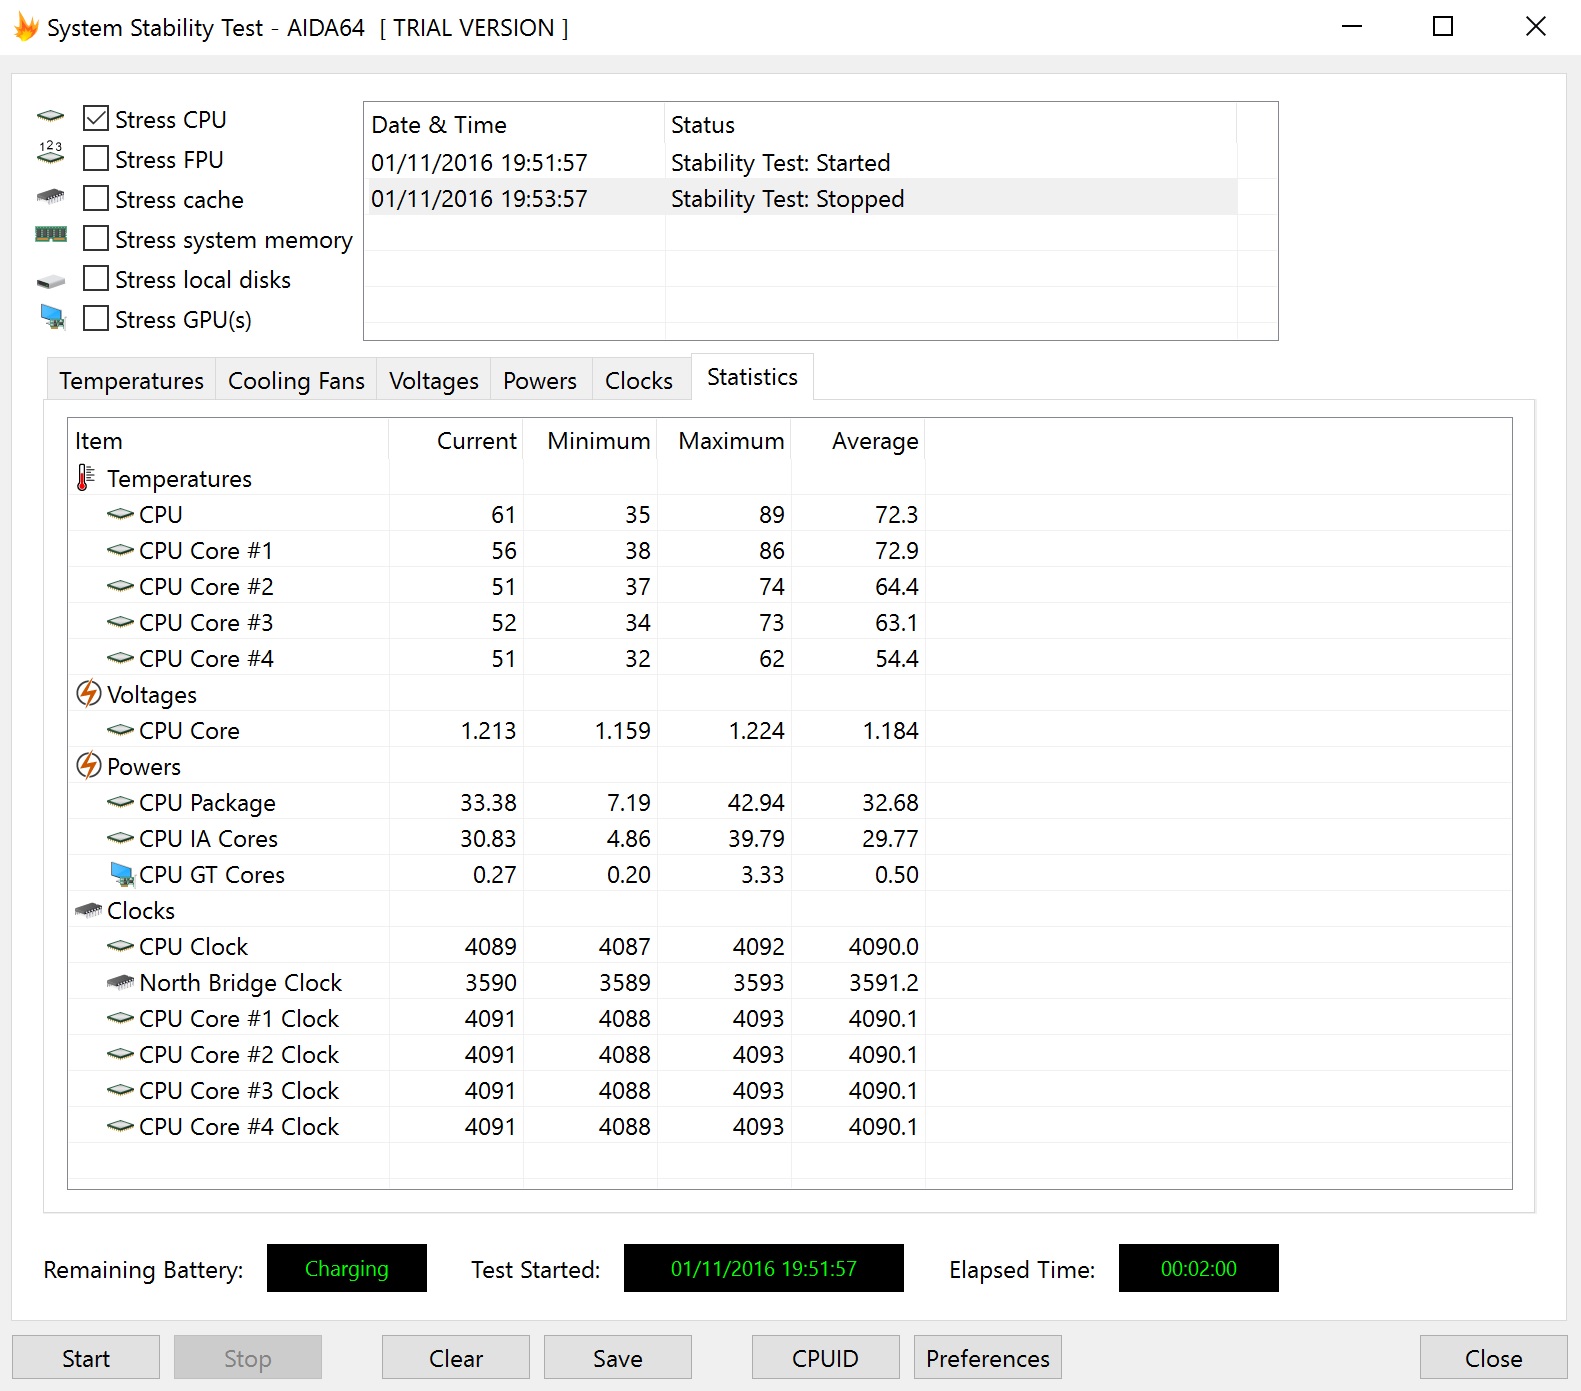Click the Test Started timestamp display
This screenshot has width=1581, height=1391.
coord(764,1268)
